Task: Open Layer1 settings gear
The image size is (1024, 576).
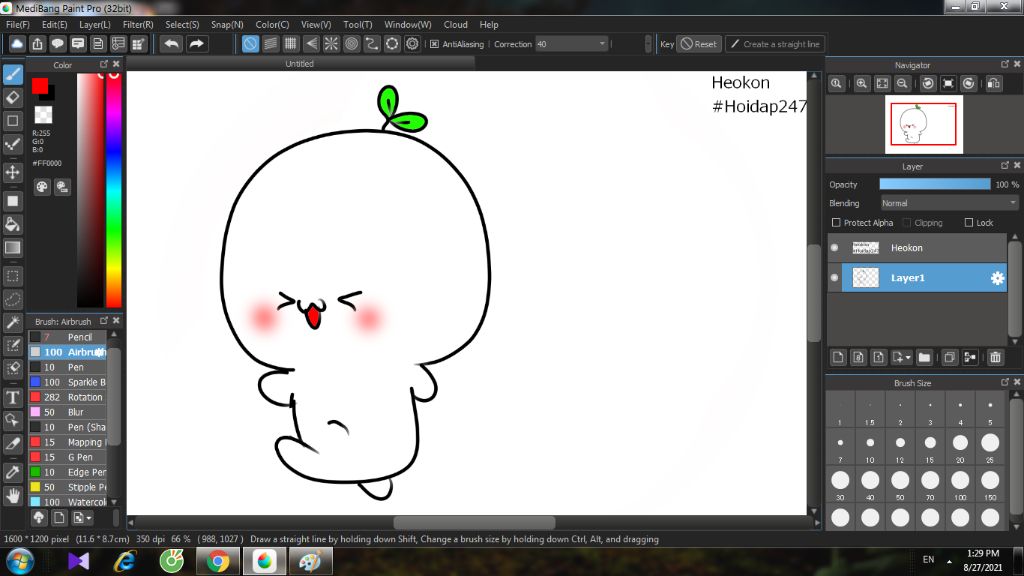Action: point(997,278)
